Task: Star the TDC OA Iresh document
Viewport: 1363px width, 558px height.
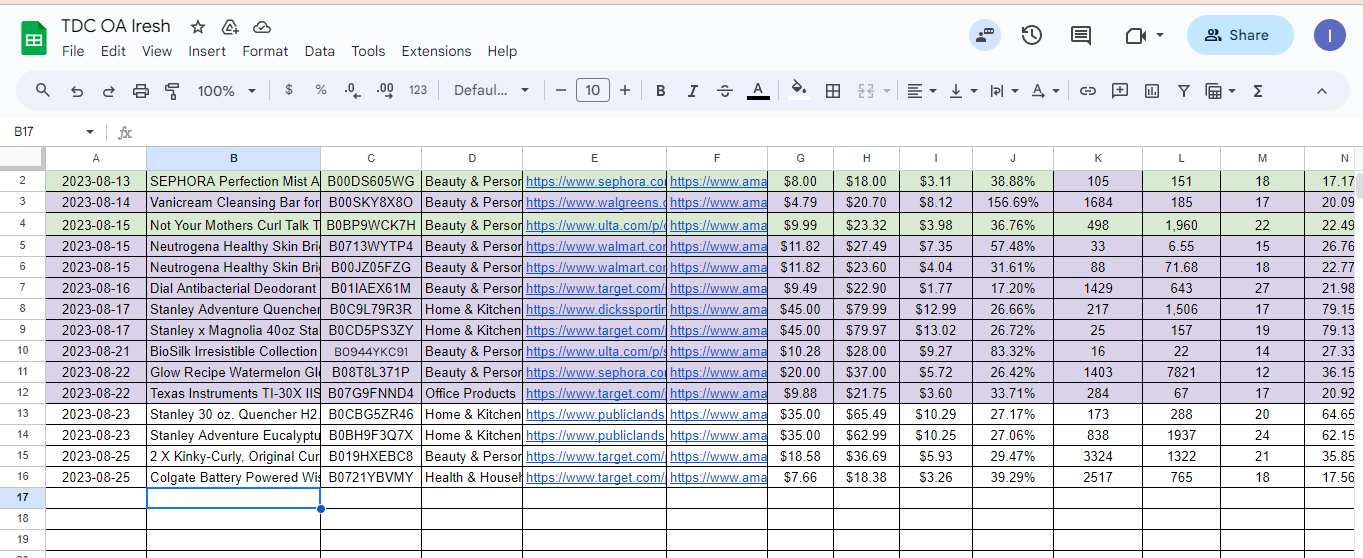Action: click(198, 27)
